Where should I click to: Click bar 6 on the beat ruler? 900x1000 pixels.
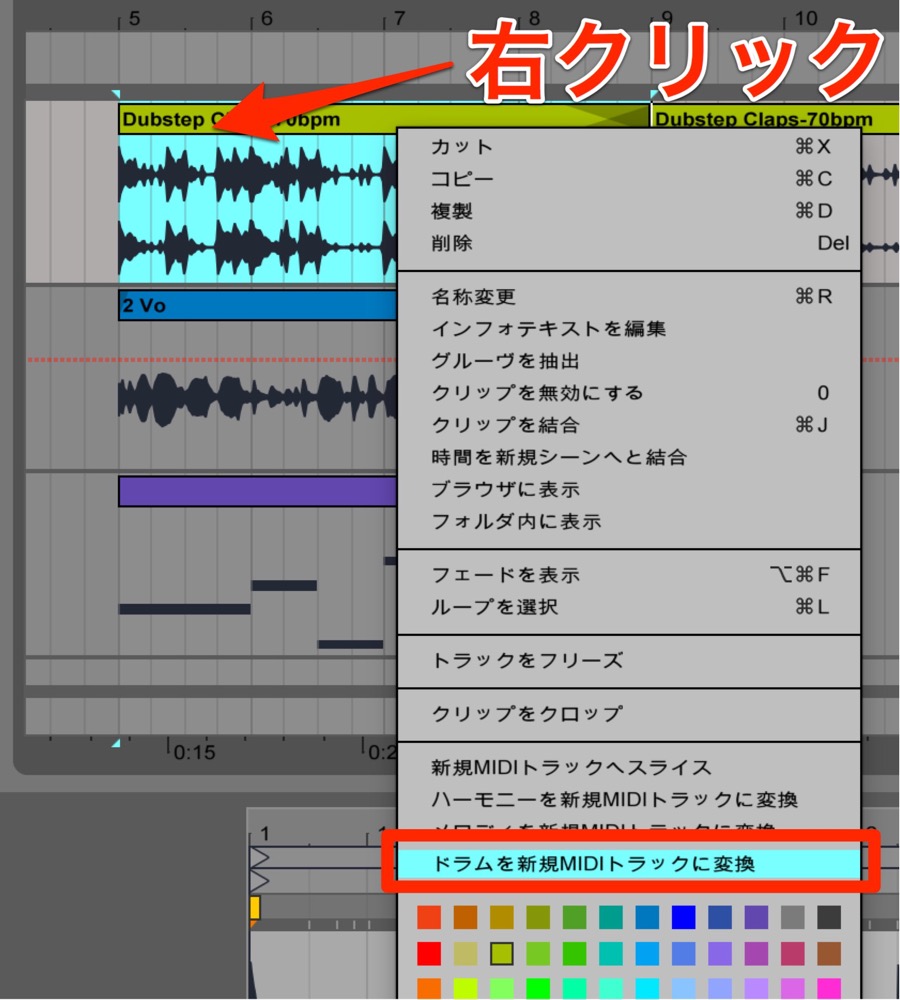tap(266, 18)
